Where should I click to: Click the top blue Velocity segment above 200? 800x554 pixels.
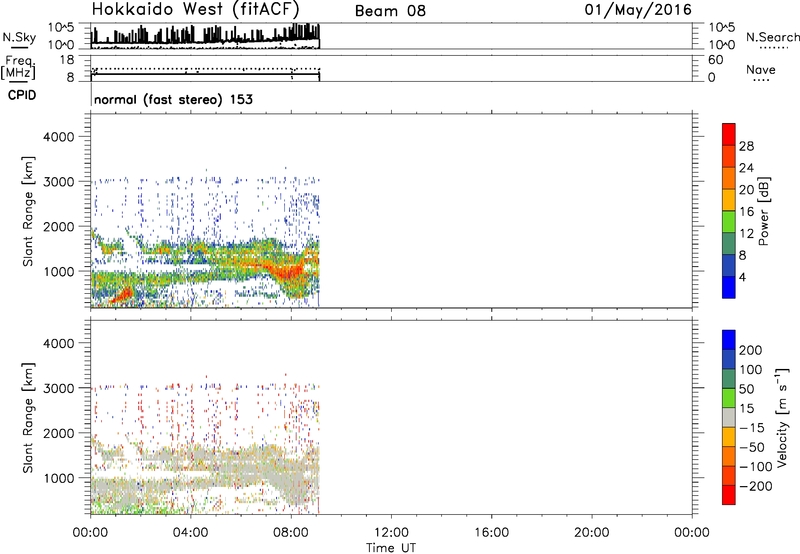(x=729, y=340)
